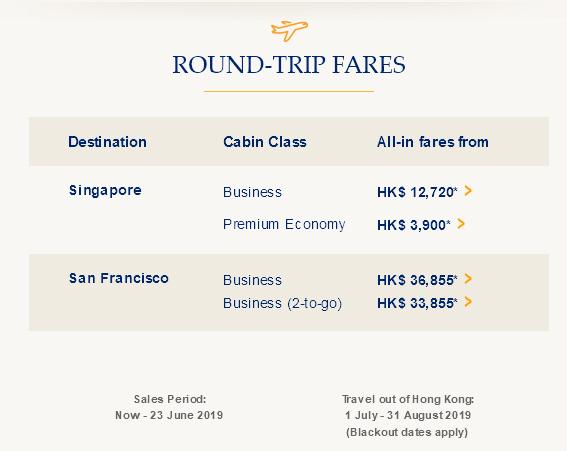This screenshot has width=567, height=451.
Task: Click the Business (2-to-go) cabin label
Action: tap(282, 303)
